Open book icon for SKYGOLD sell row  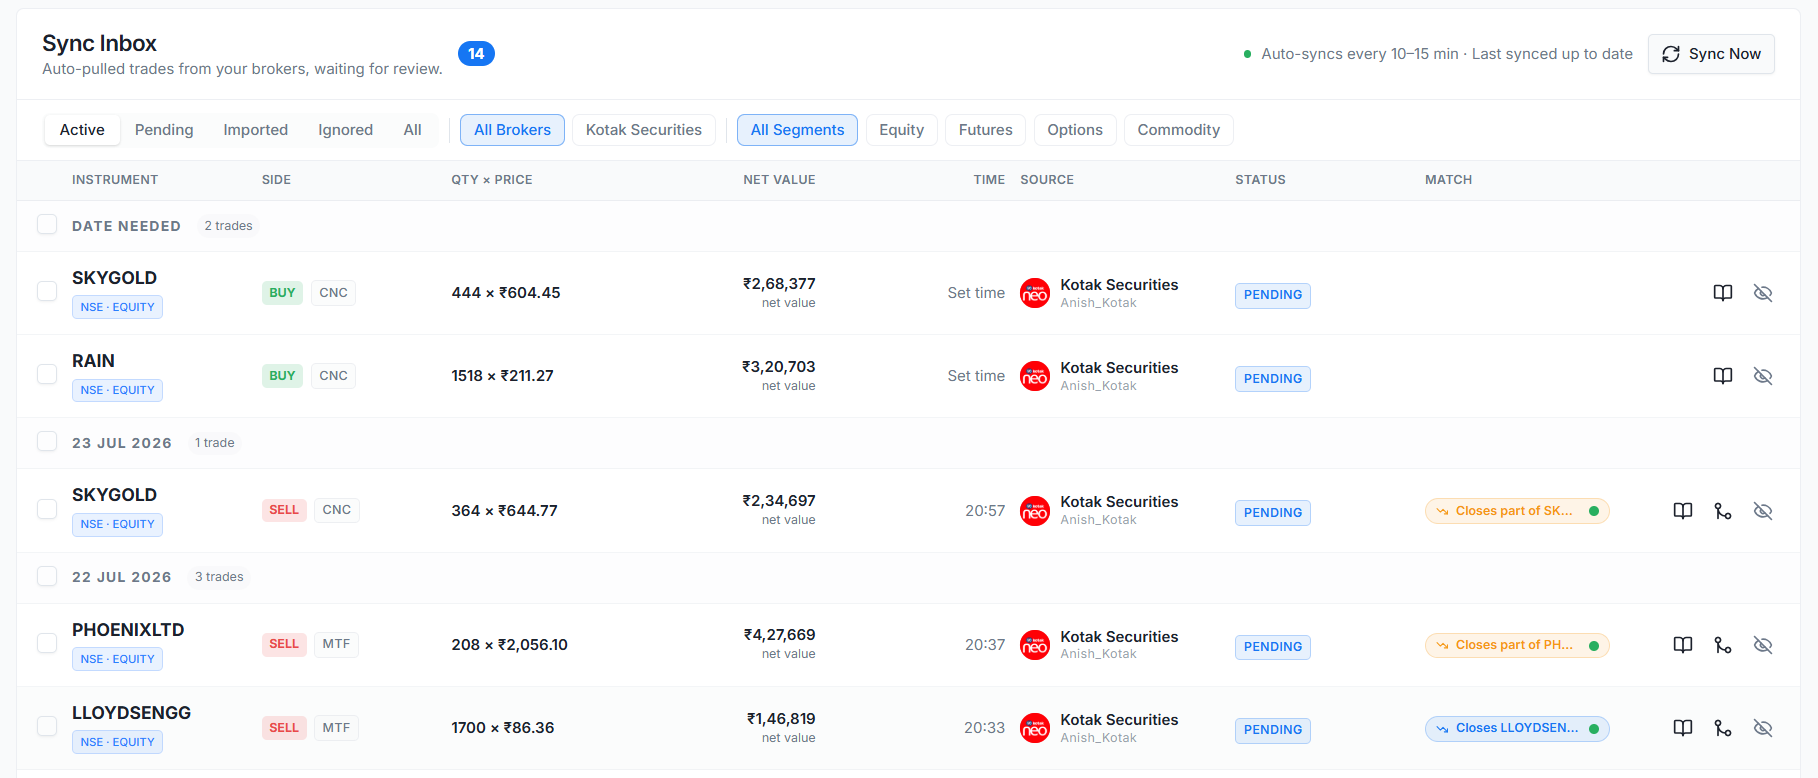[x=1683, y=511]
